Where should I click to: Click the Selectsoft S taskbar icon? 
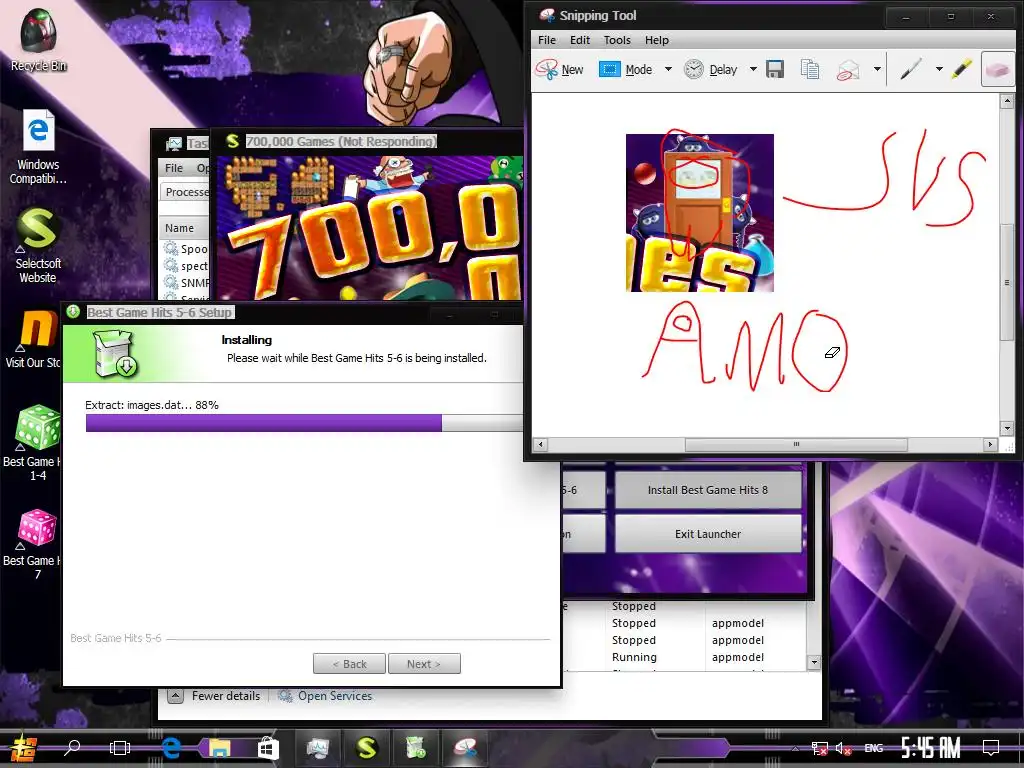tap(367, 748)
